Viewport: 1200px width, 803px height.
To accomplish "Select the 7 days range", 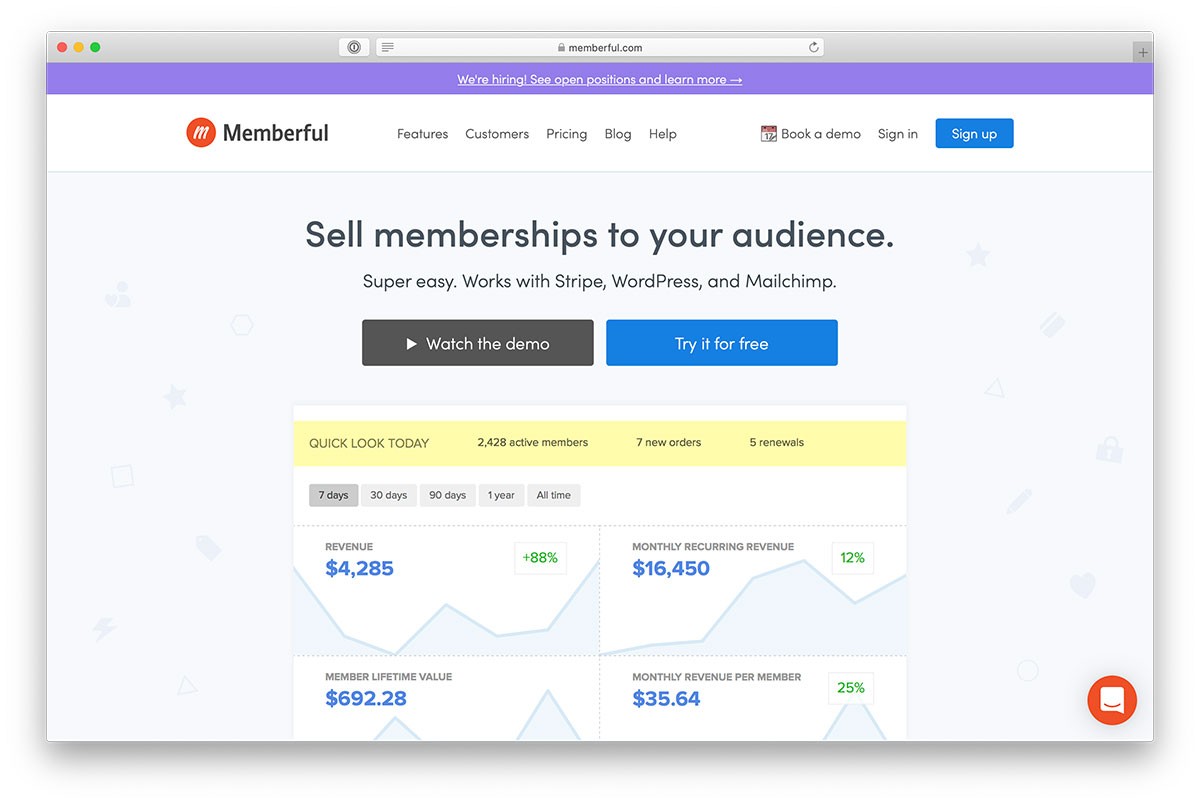I will (333, 495).
